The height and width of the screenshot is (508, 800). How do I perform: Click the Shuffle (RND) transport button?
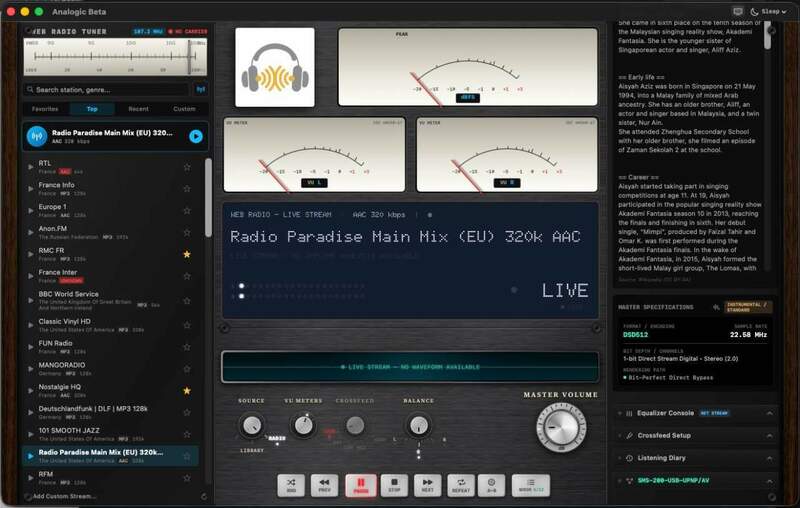pyautogui.click(x=291, y=485)
